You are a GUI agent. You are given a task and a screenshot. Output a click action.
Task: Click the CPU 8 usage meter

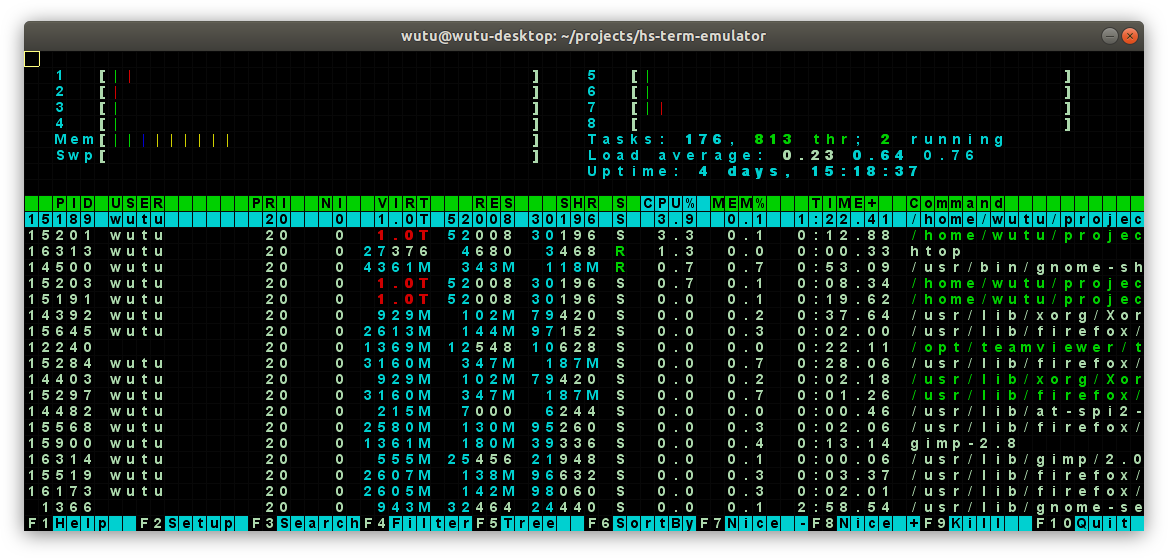point(830,124)
